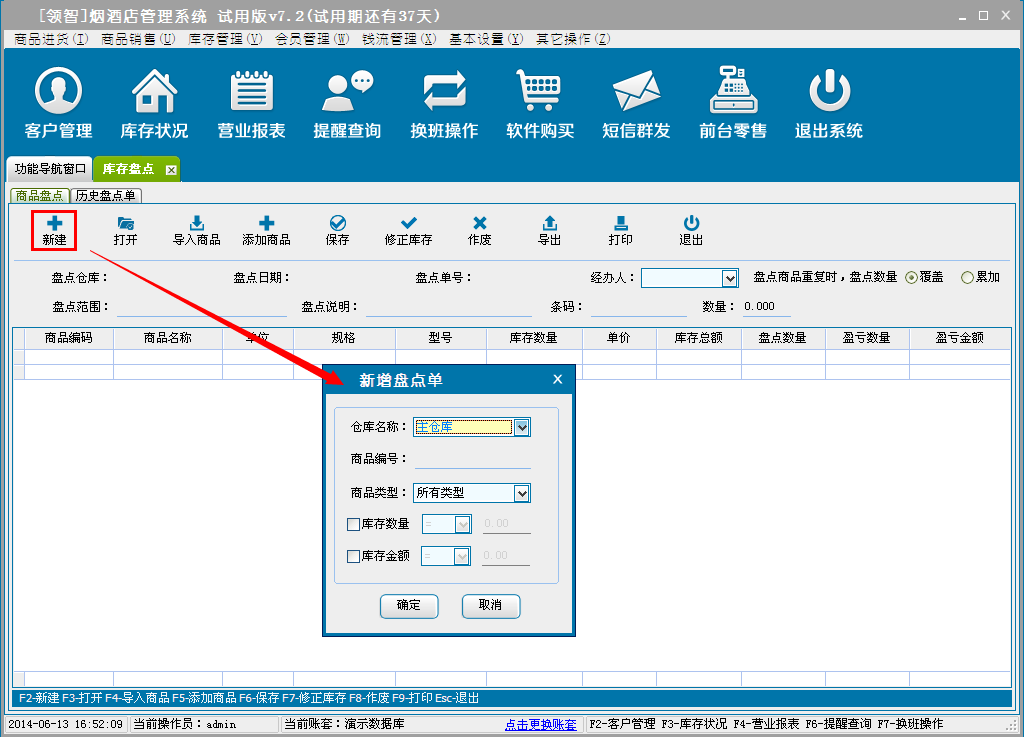Tick the 库存金额 checkbox
Screen dimensions: 1024x737
(353, 556)
